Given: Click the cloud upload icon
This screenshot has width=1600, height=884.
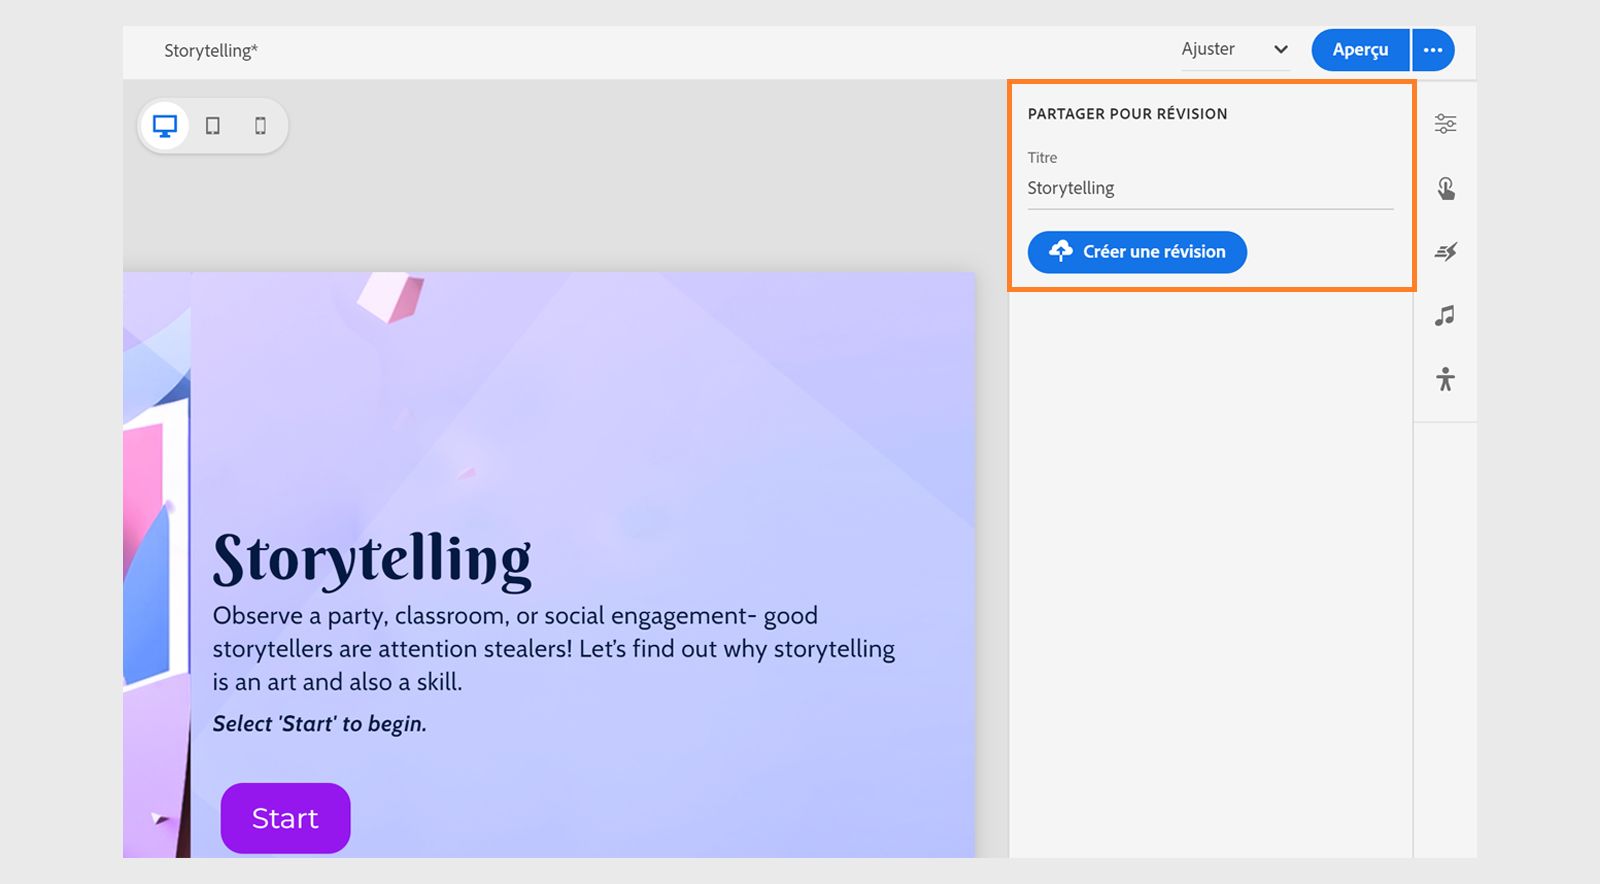Looking at the screenshot, I should point(1060,251).
